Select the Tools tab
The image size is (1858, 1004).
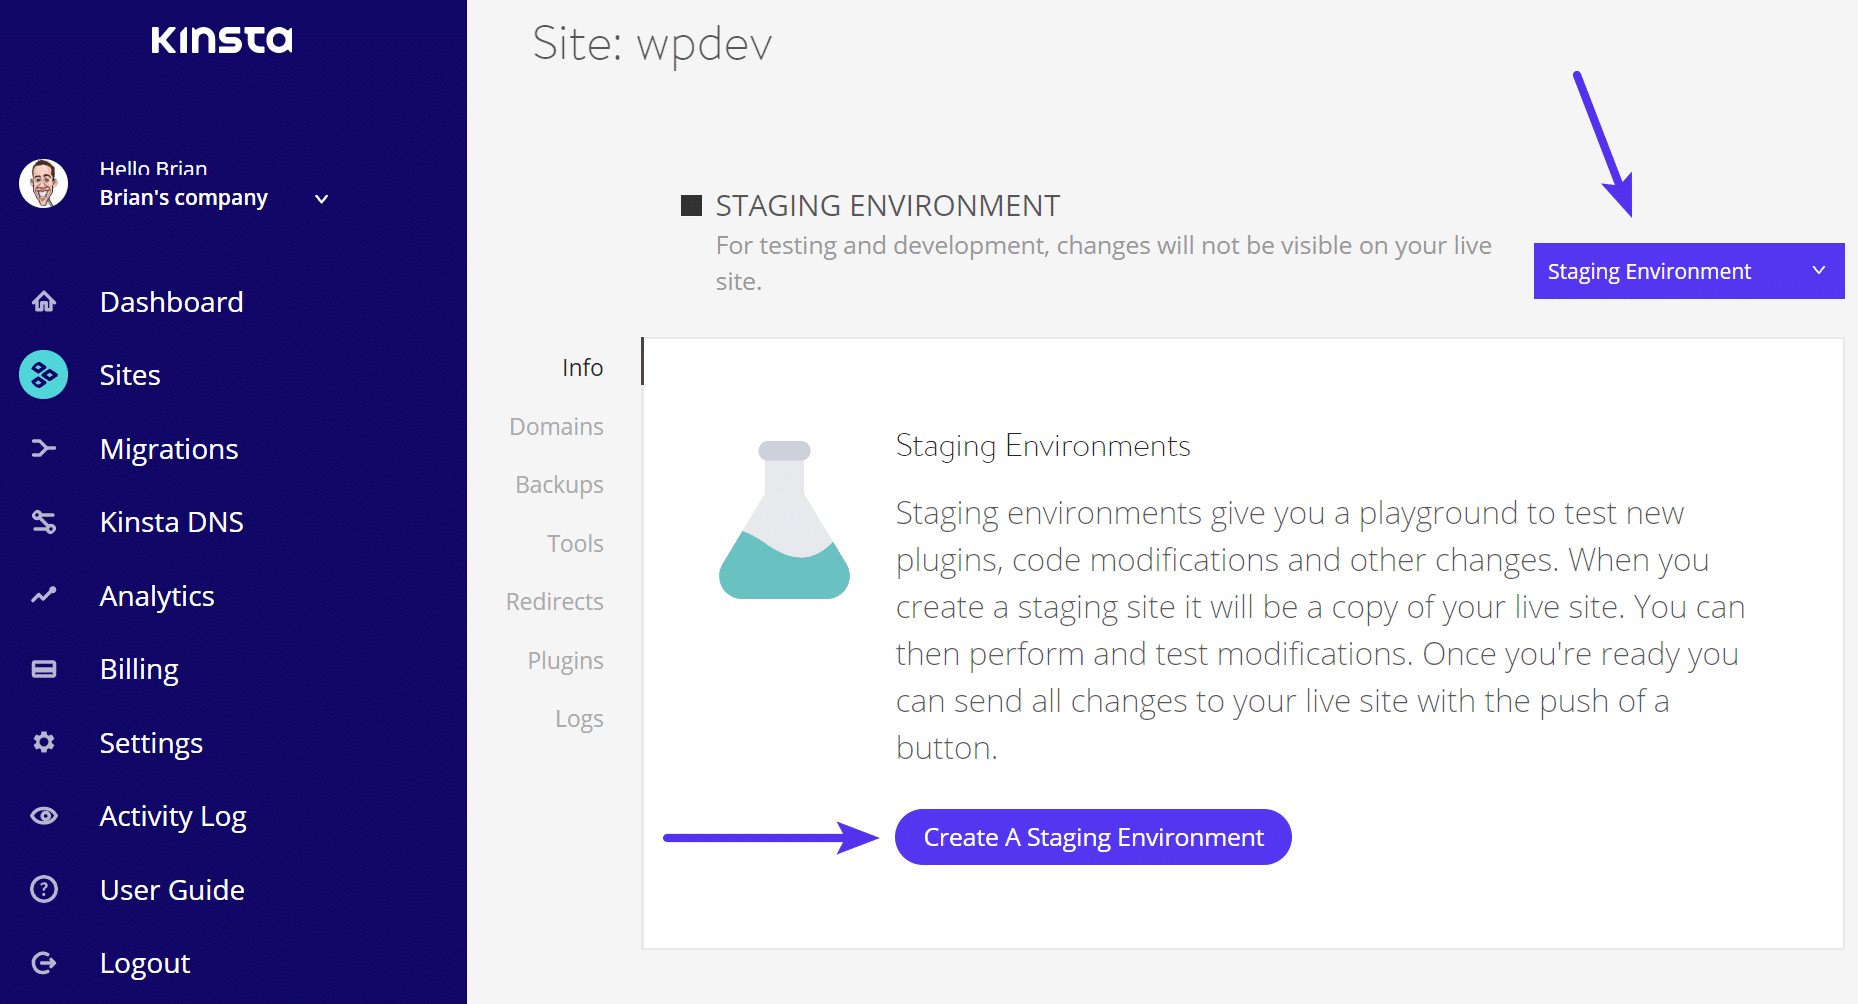575,543
